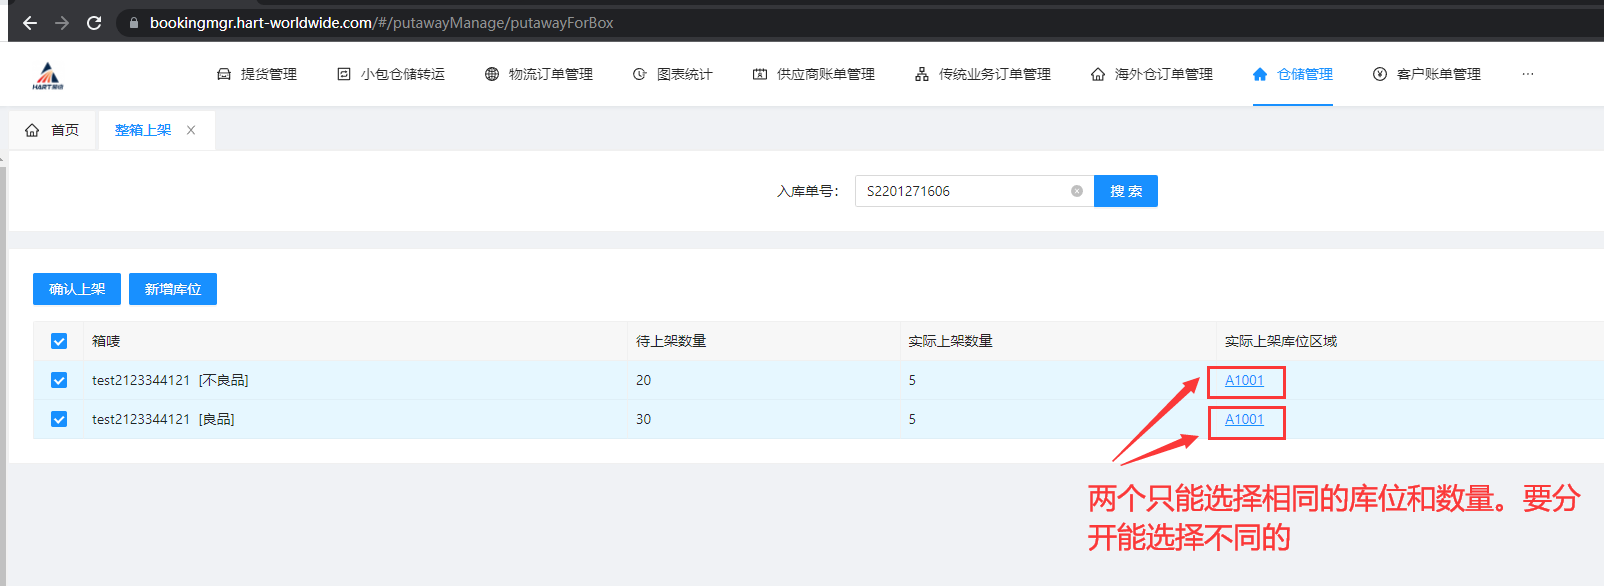Uncheck the 不良品 row checkbox
The width and height of the screenshot is (1604, 586).
click(59, 380)
